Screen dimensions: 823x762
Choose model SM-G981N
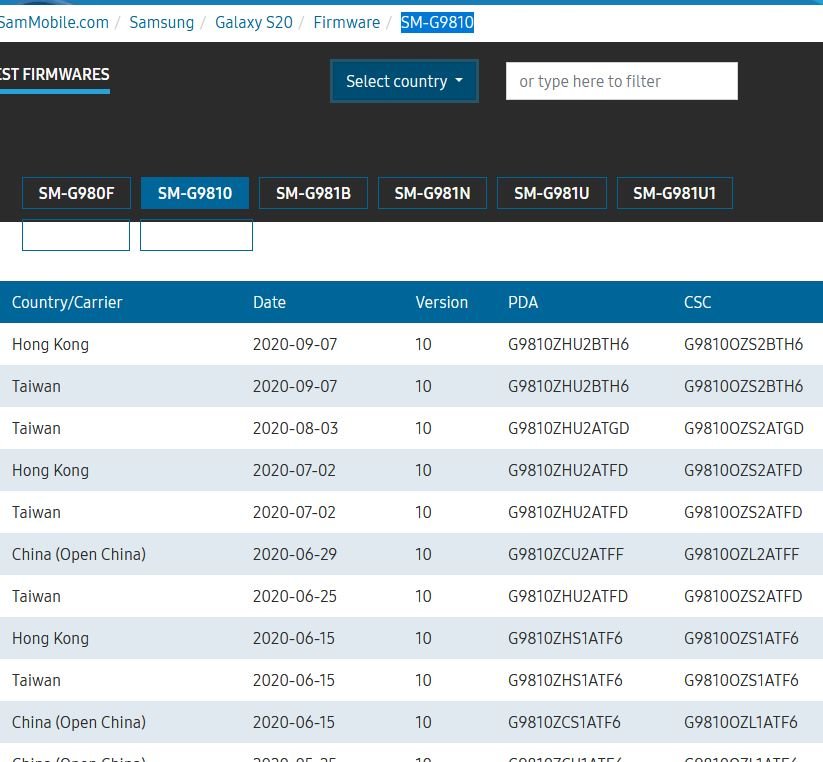[432, 193]
